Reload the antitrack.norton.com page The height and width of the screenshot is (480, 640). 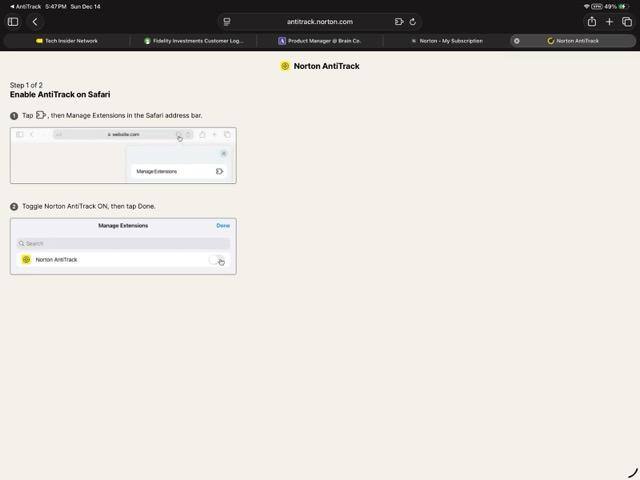(x=412, y=22)
